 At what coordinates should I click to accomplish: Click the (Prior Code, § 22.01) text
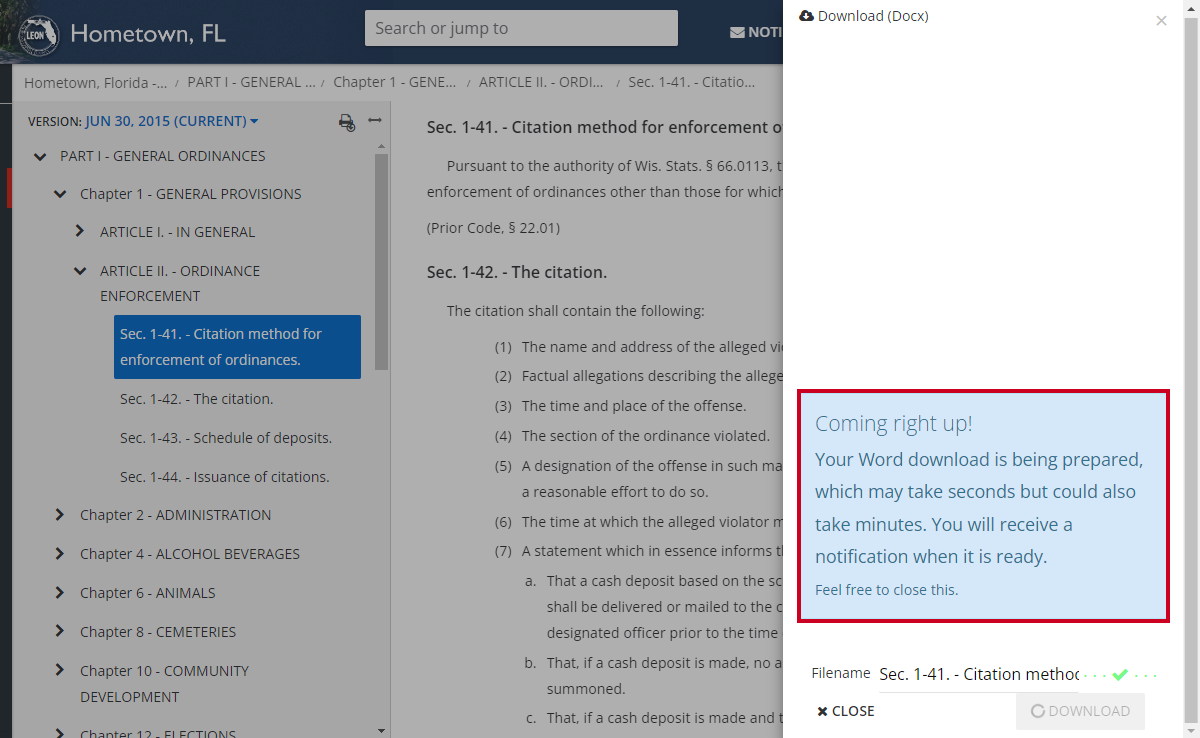coord(494,228)
